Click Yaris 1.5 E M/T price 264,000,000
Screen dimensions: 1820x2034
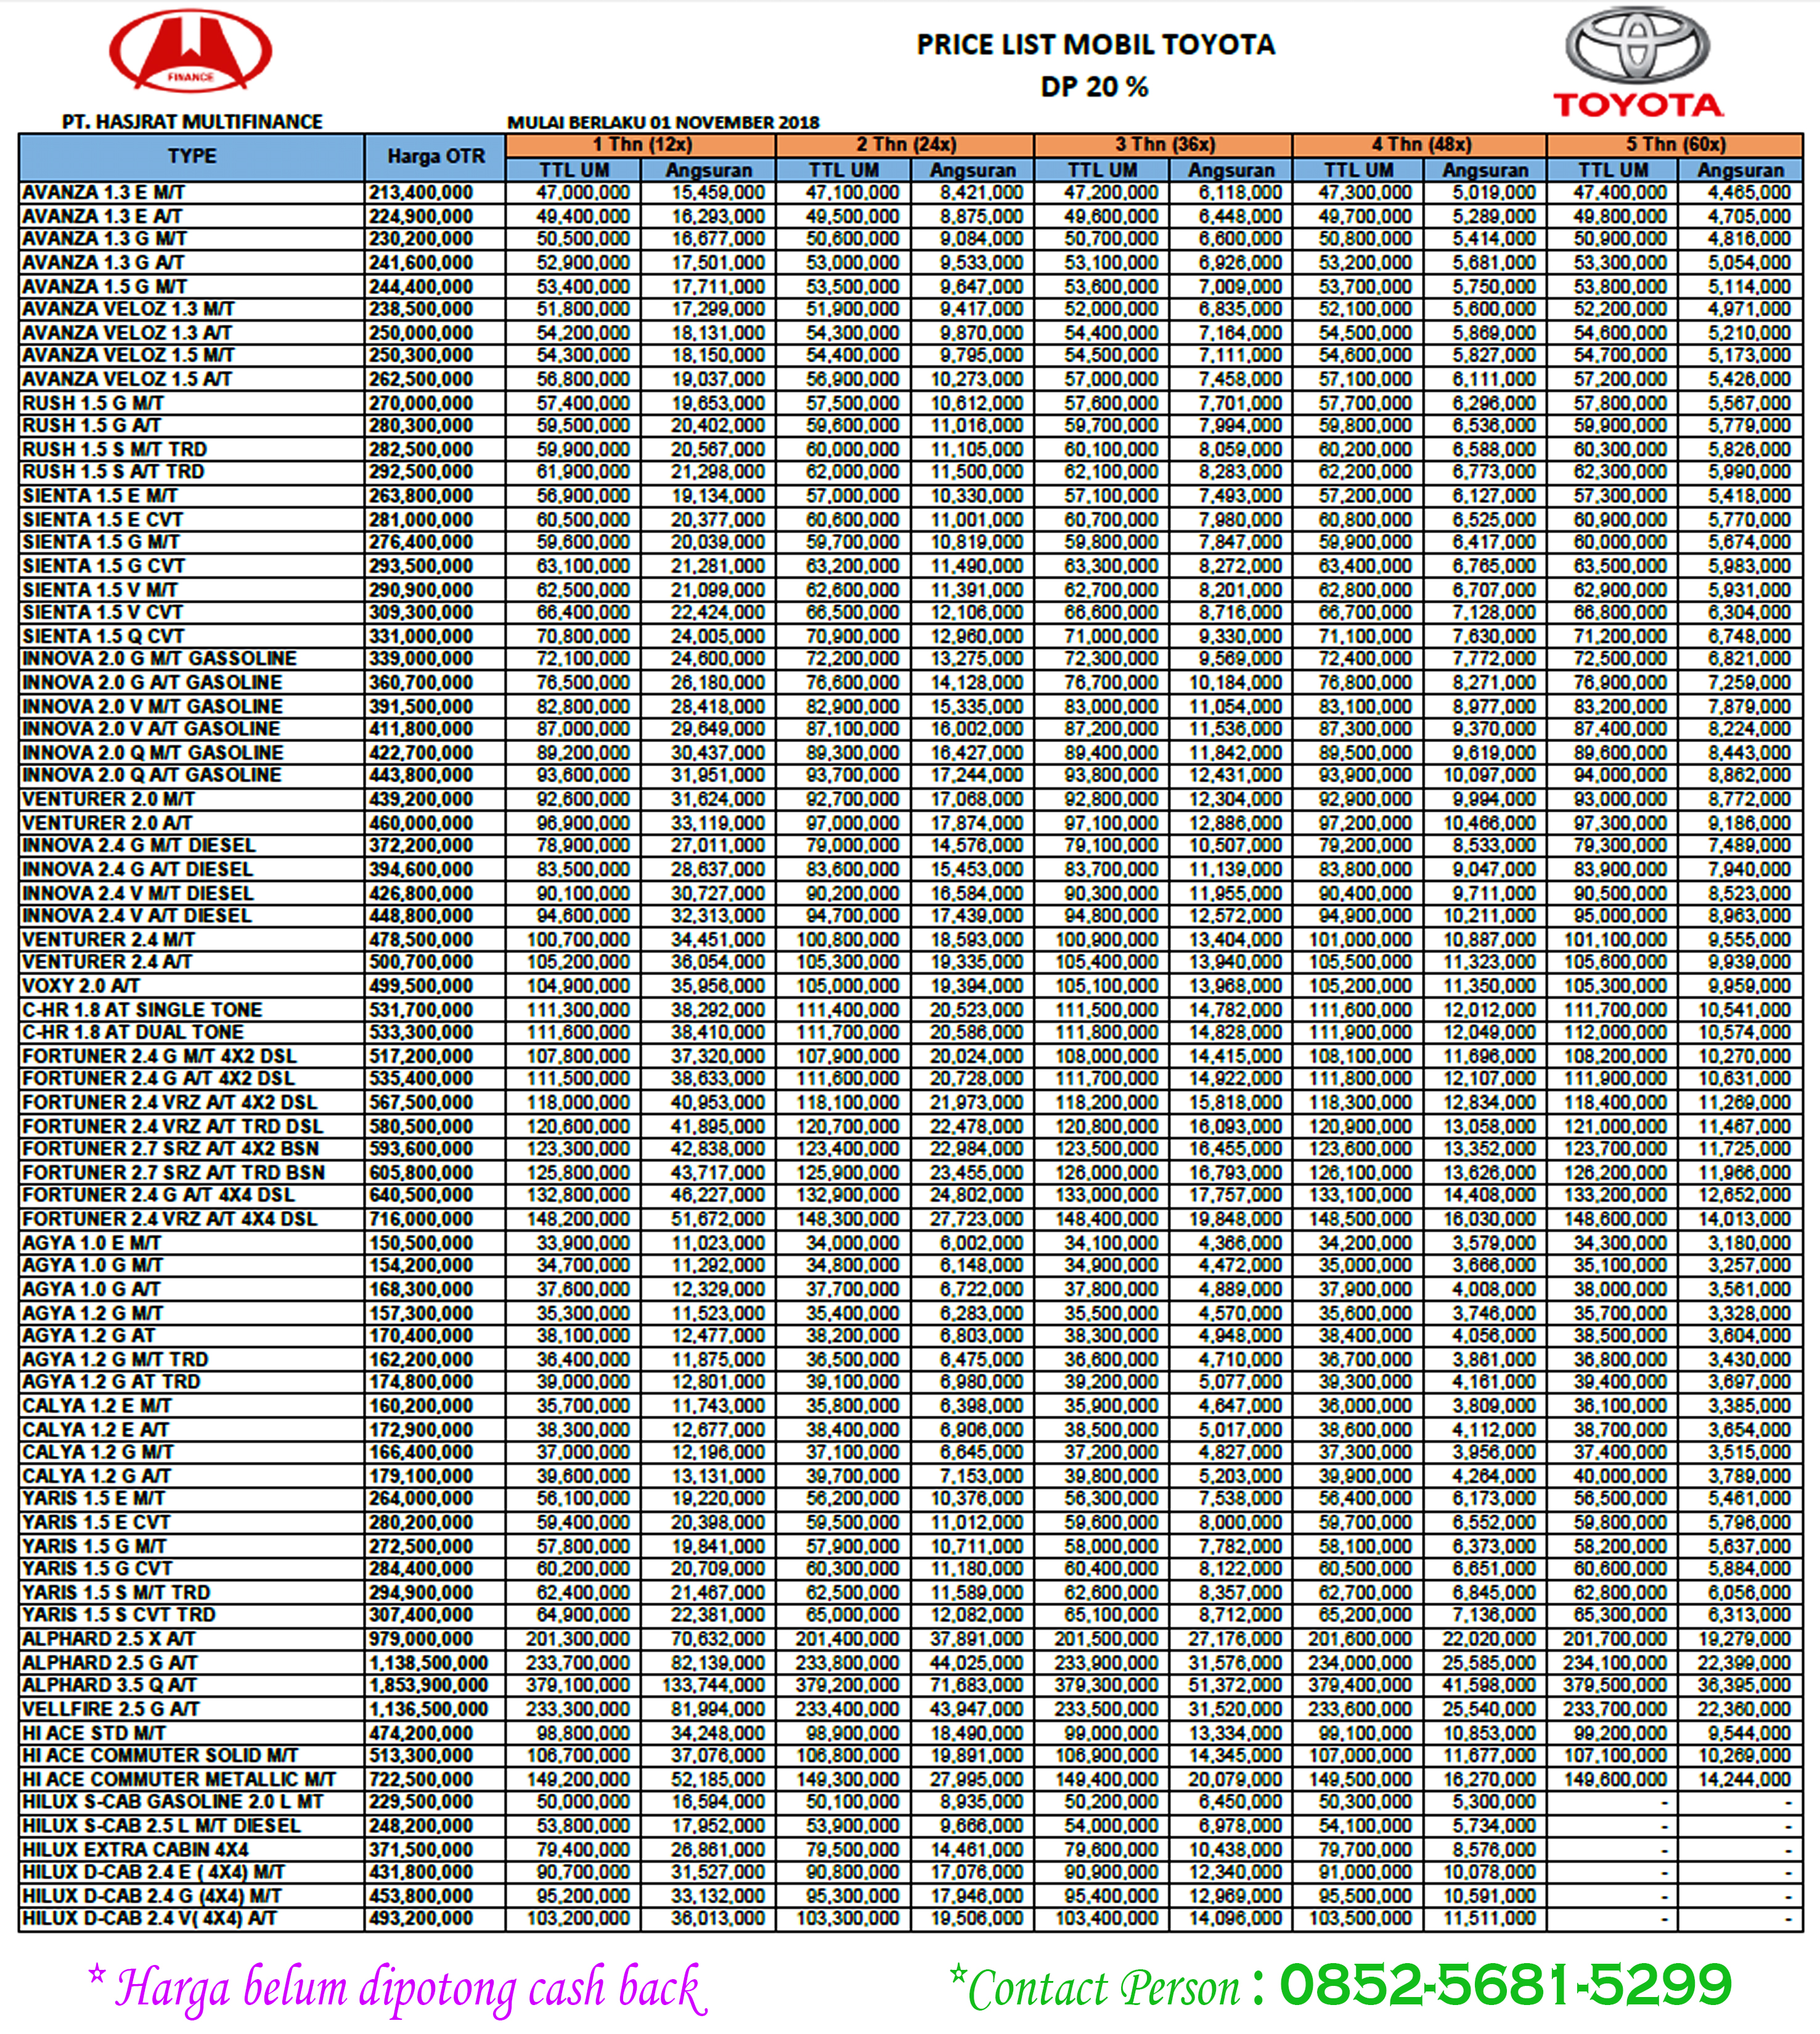tap(420, 1499)
